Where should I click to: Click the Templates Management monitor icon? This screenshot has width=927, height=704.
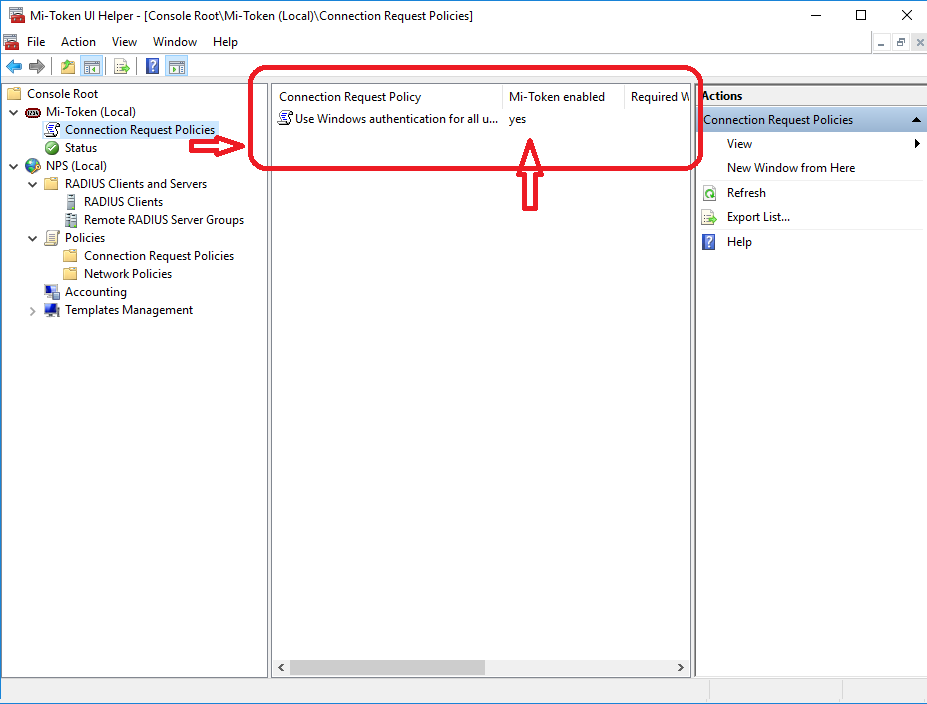(52, 310)
